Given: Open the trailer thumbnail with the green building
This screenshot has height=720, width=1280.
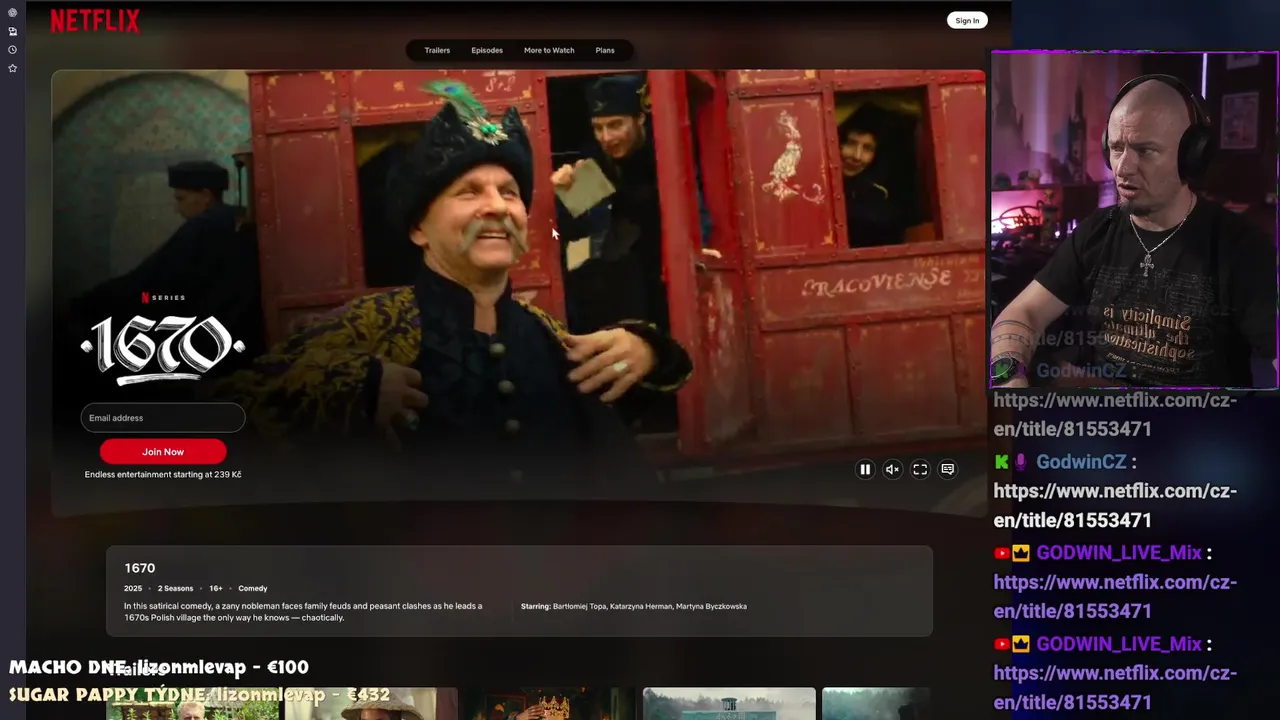Looking at the screenshot, I should click(x=729, y=703).
